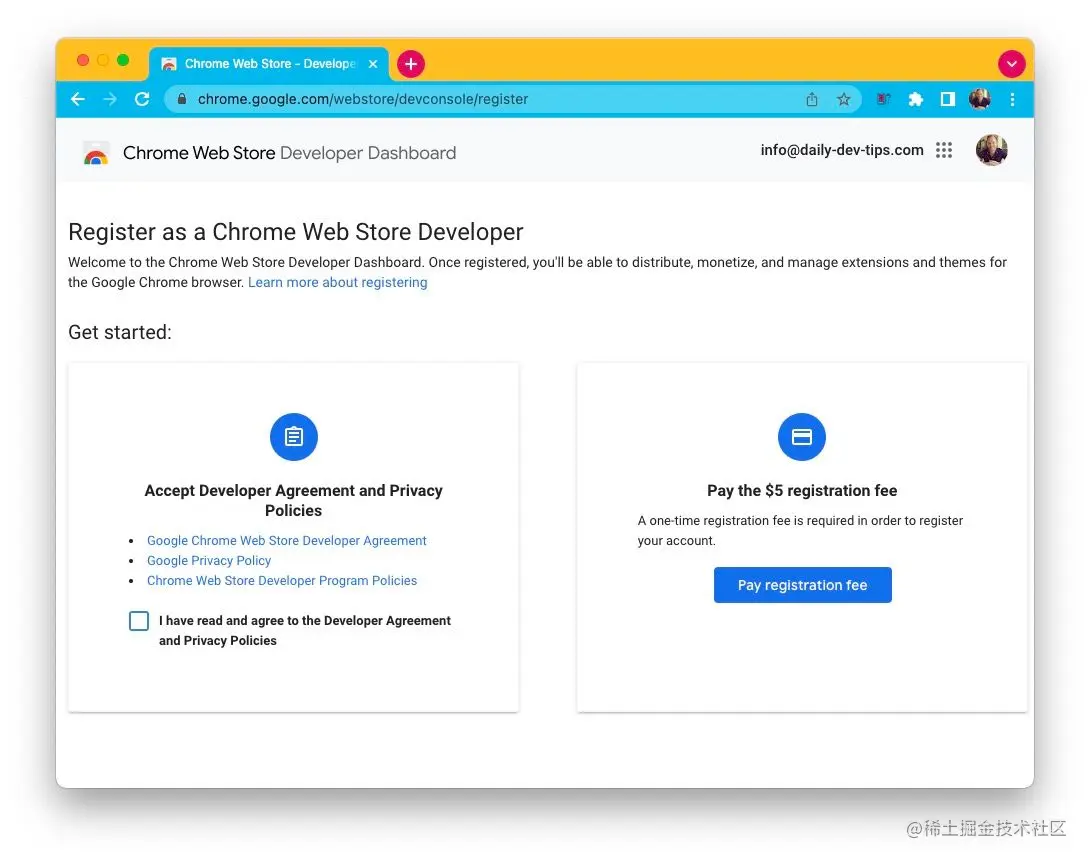Open the Google apps grid icon
The width and height of the screenshot is (1090, 862).
[943, 150]
